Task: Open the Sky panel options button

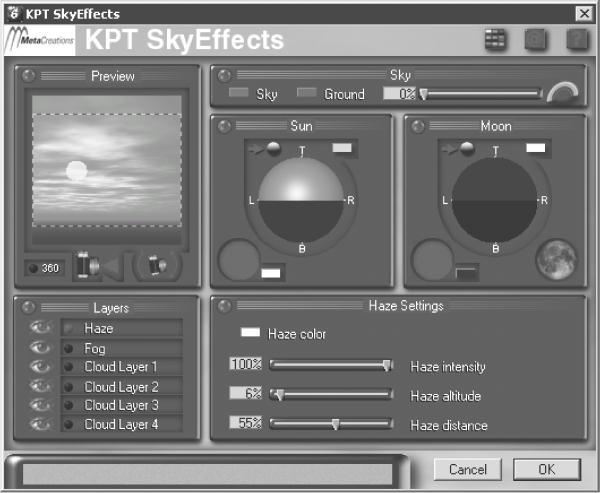Action: click(224, 75)
